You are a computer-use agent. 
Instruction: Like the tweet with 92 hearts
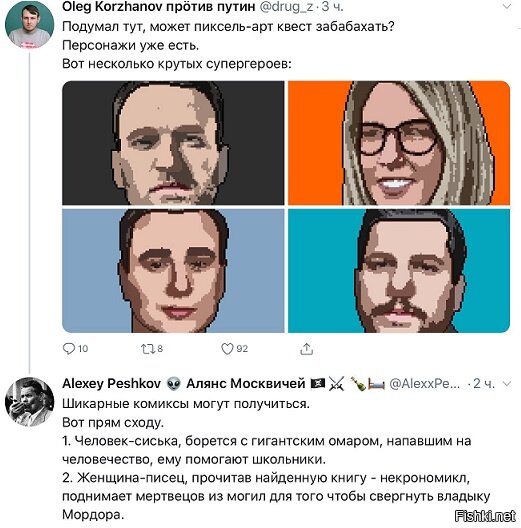(227, 349)
